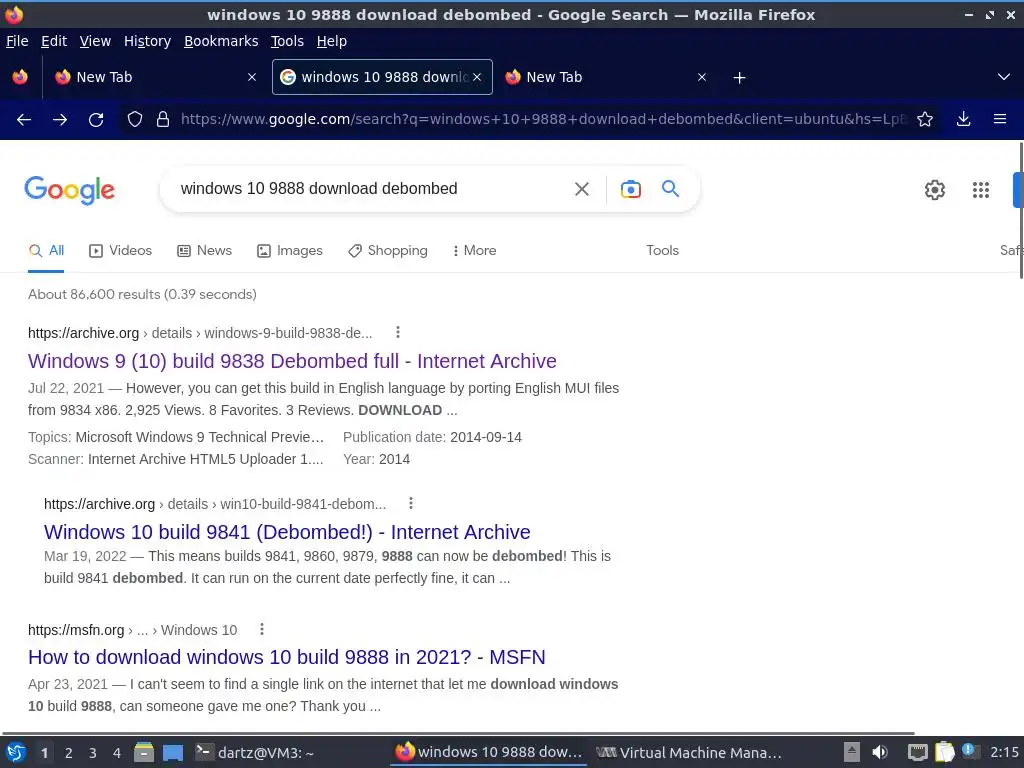Screen dimensions: 1024x768
Task: Show desktop using blue taskbar icon
Action: coord(173,753)
